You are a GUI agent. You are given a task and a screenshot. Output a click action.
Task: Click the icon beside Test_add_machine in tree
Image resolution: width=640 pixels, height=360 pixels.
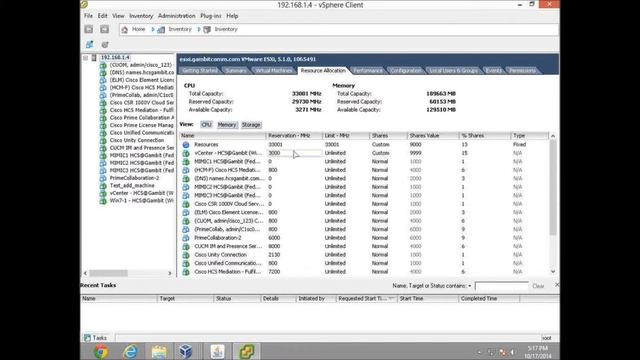(103, 186)
